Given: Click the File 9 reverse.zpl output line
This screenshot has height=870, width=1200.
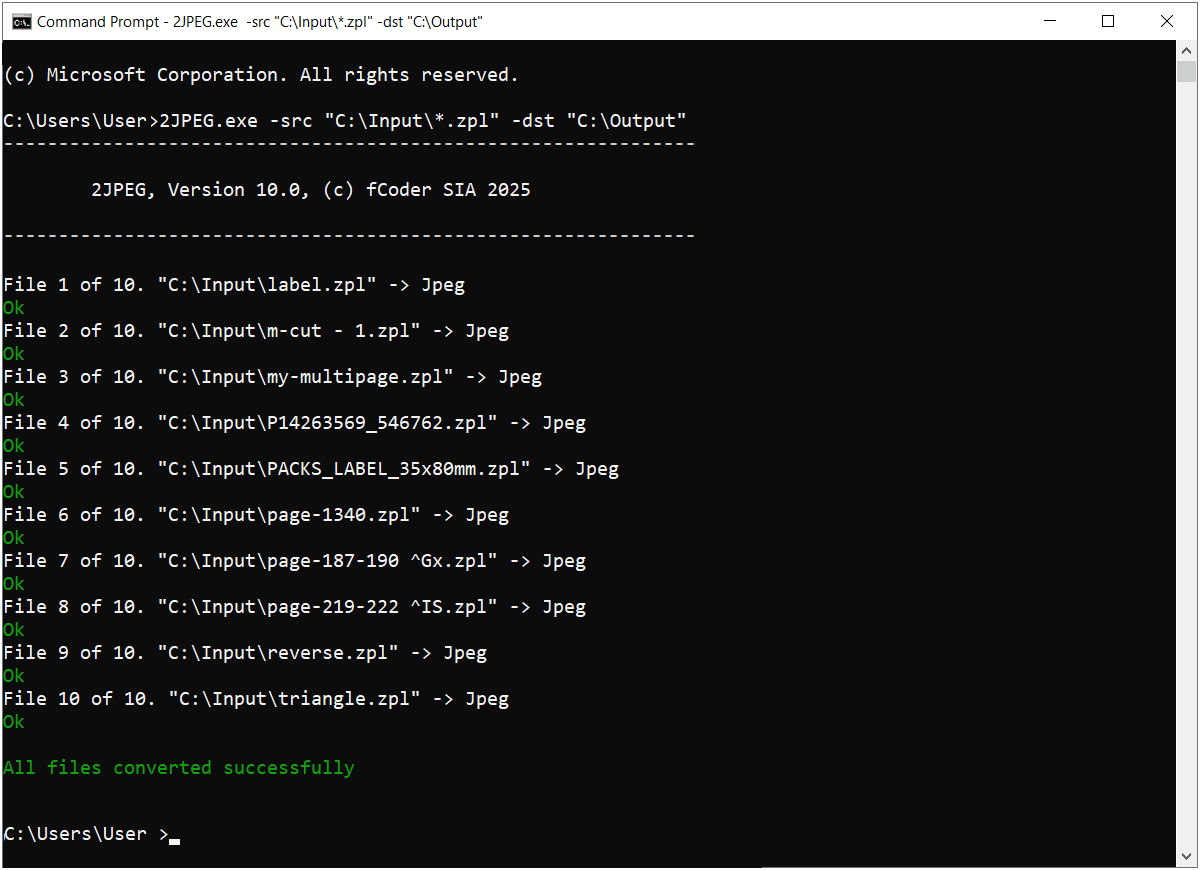Looking at the screenshot, I should tap(245, 653).
